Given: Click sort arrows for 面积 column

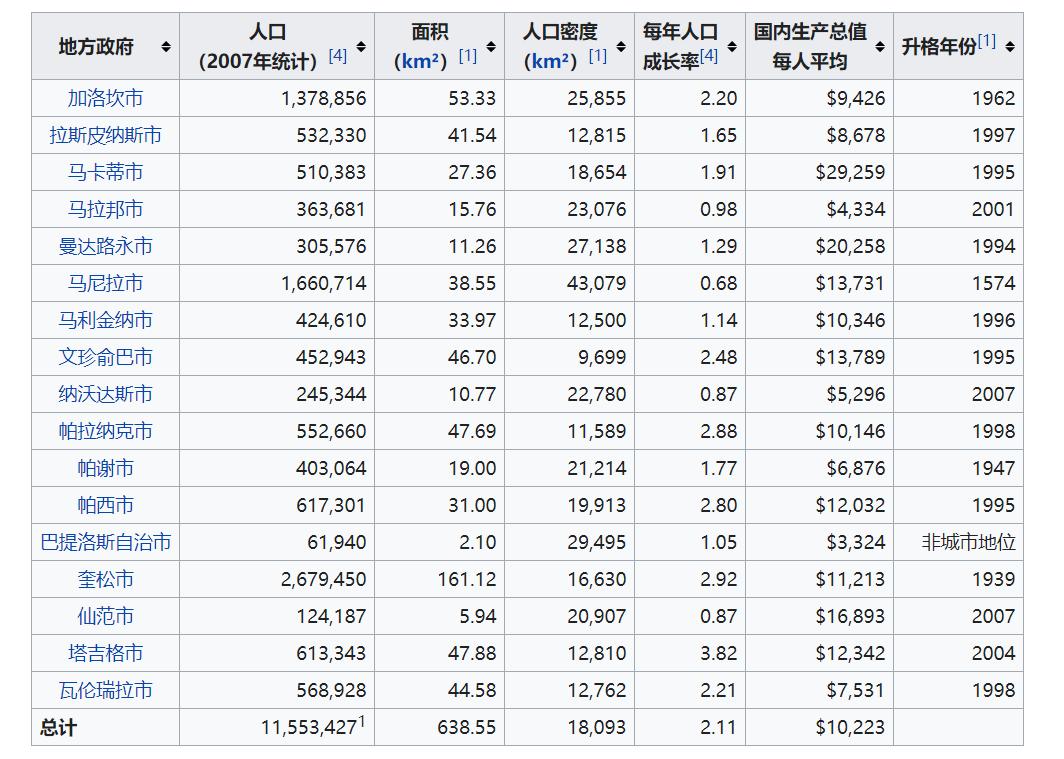Looking at the screenshot, I should pos(491,47).
